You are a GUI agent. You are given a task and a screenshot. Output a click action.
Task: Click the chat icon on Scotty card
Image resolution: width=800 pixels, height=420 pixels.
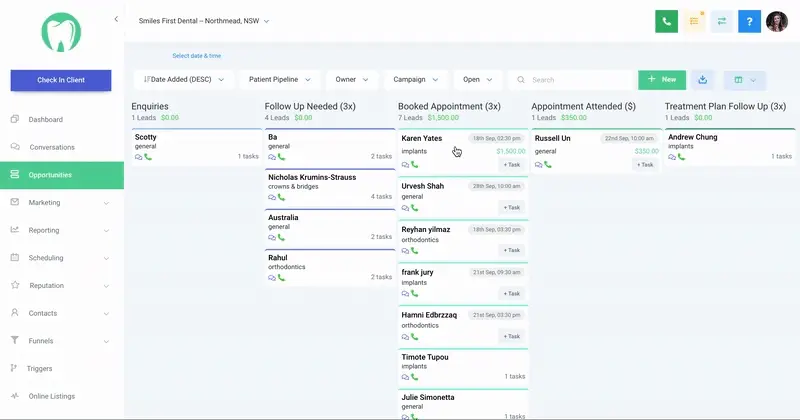coord(138,157)
